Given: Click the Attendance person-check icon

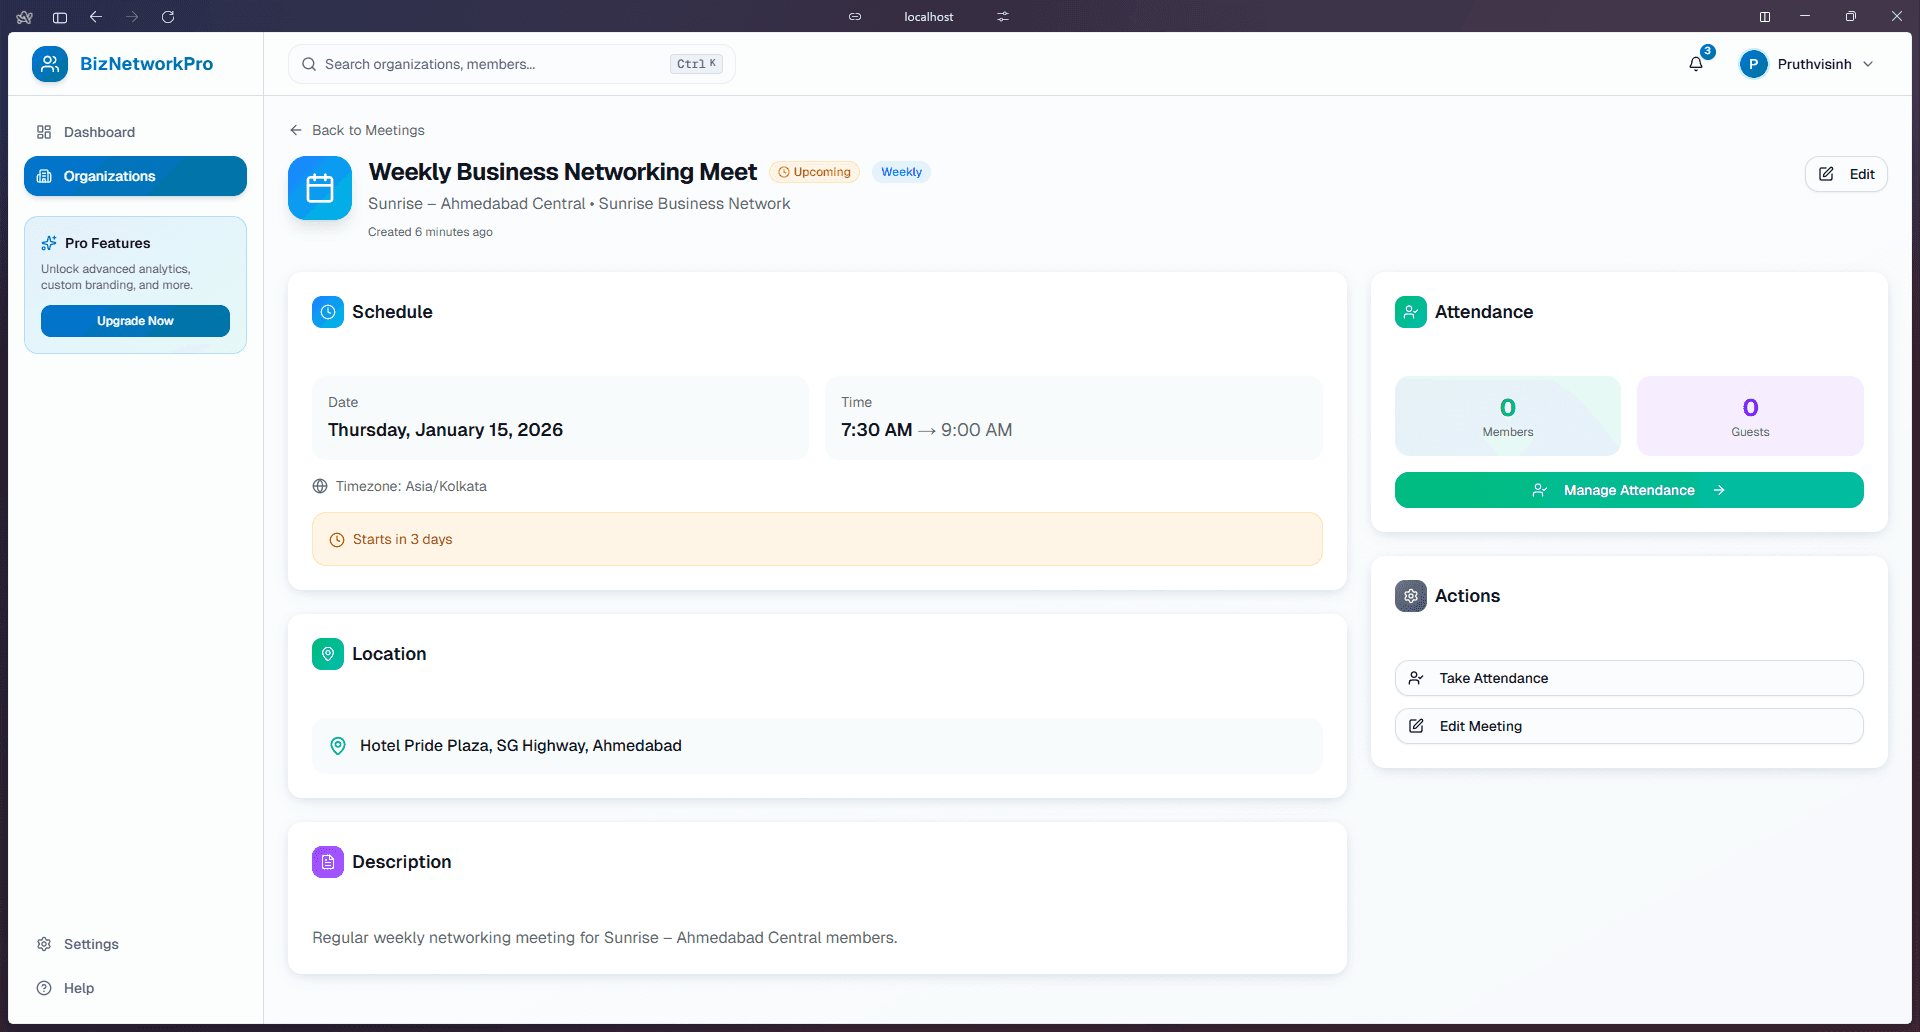Looking at the screenshot, I should pos(1410,311).
